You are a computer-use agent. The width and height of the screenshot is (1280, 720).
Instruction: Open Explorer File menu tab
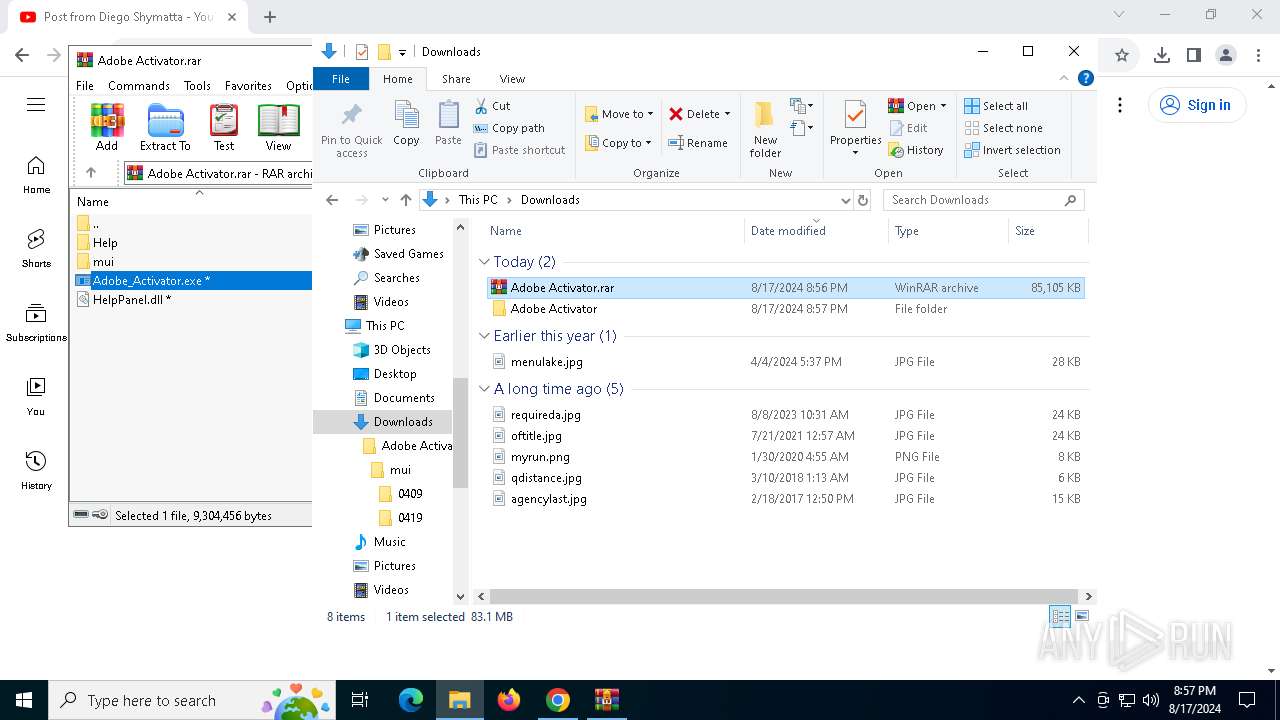[x=341, y=79]
